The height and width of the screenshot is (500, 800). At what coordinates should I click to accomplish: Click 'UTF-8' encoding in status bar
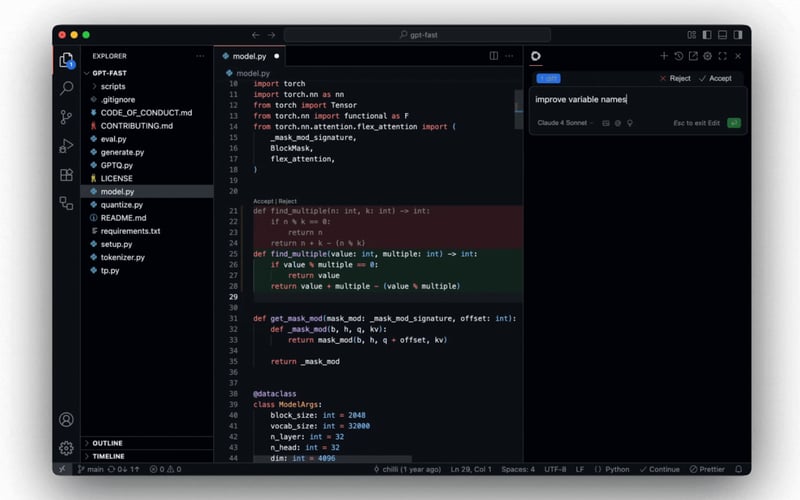pos(555,469)
